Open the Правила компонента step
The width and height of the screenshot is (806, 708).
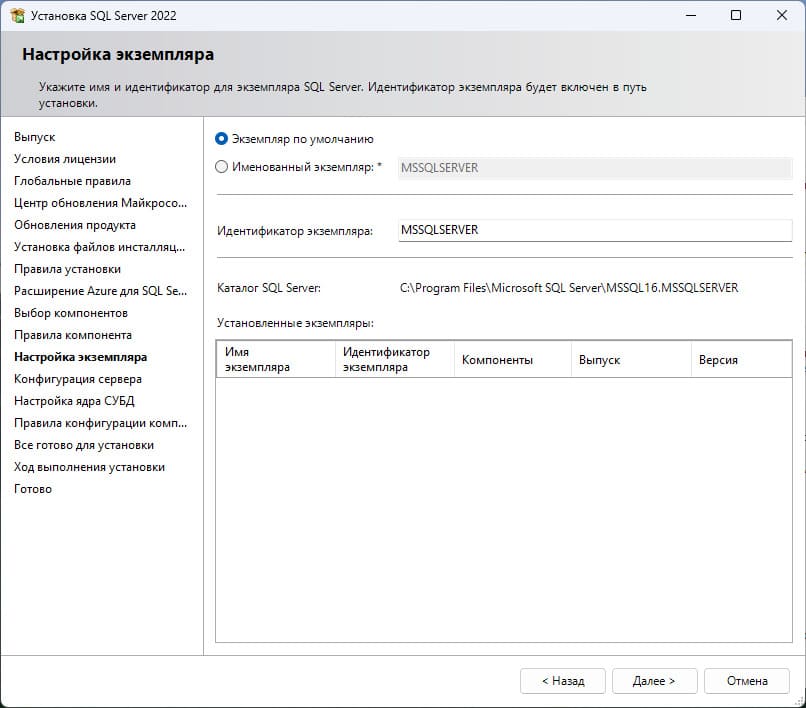tap(73, 335)
